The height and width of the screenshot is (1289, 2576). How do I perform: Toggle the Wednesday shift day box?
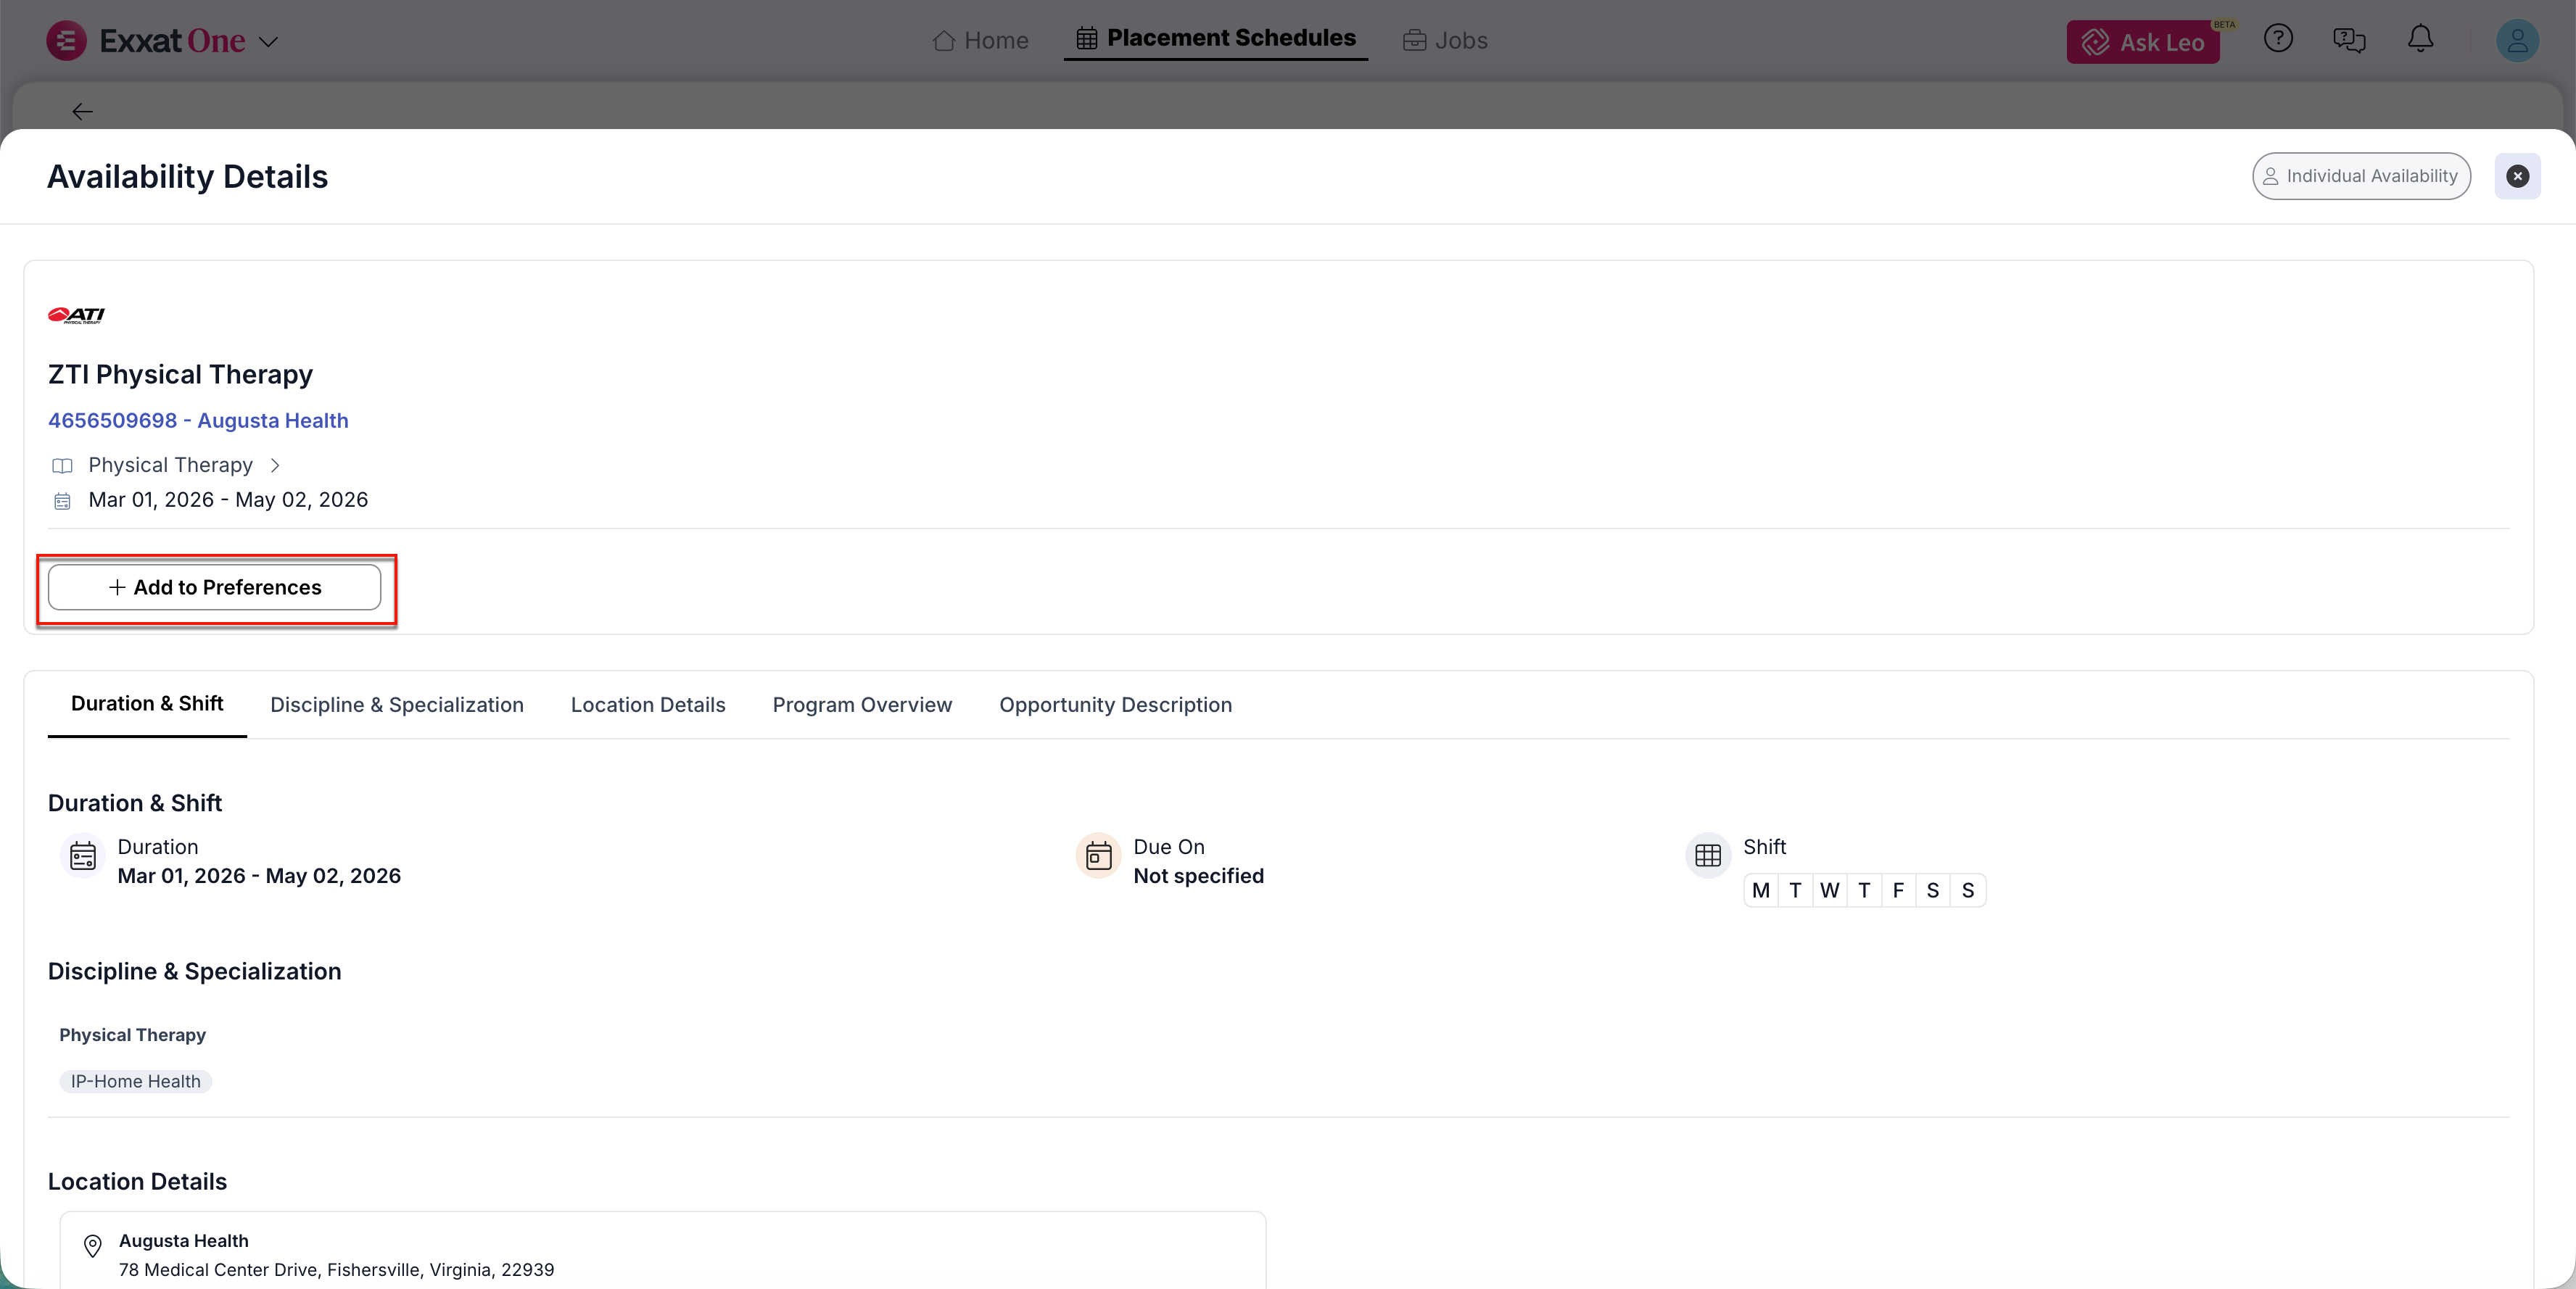coord(1829,891)
